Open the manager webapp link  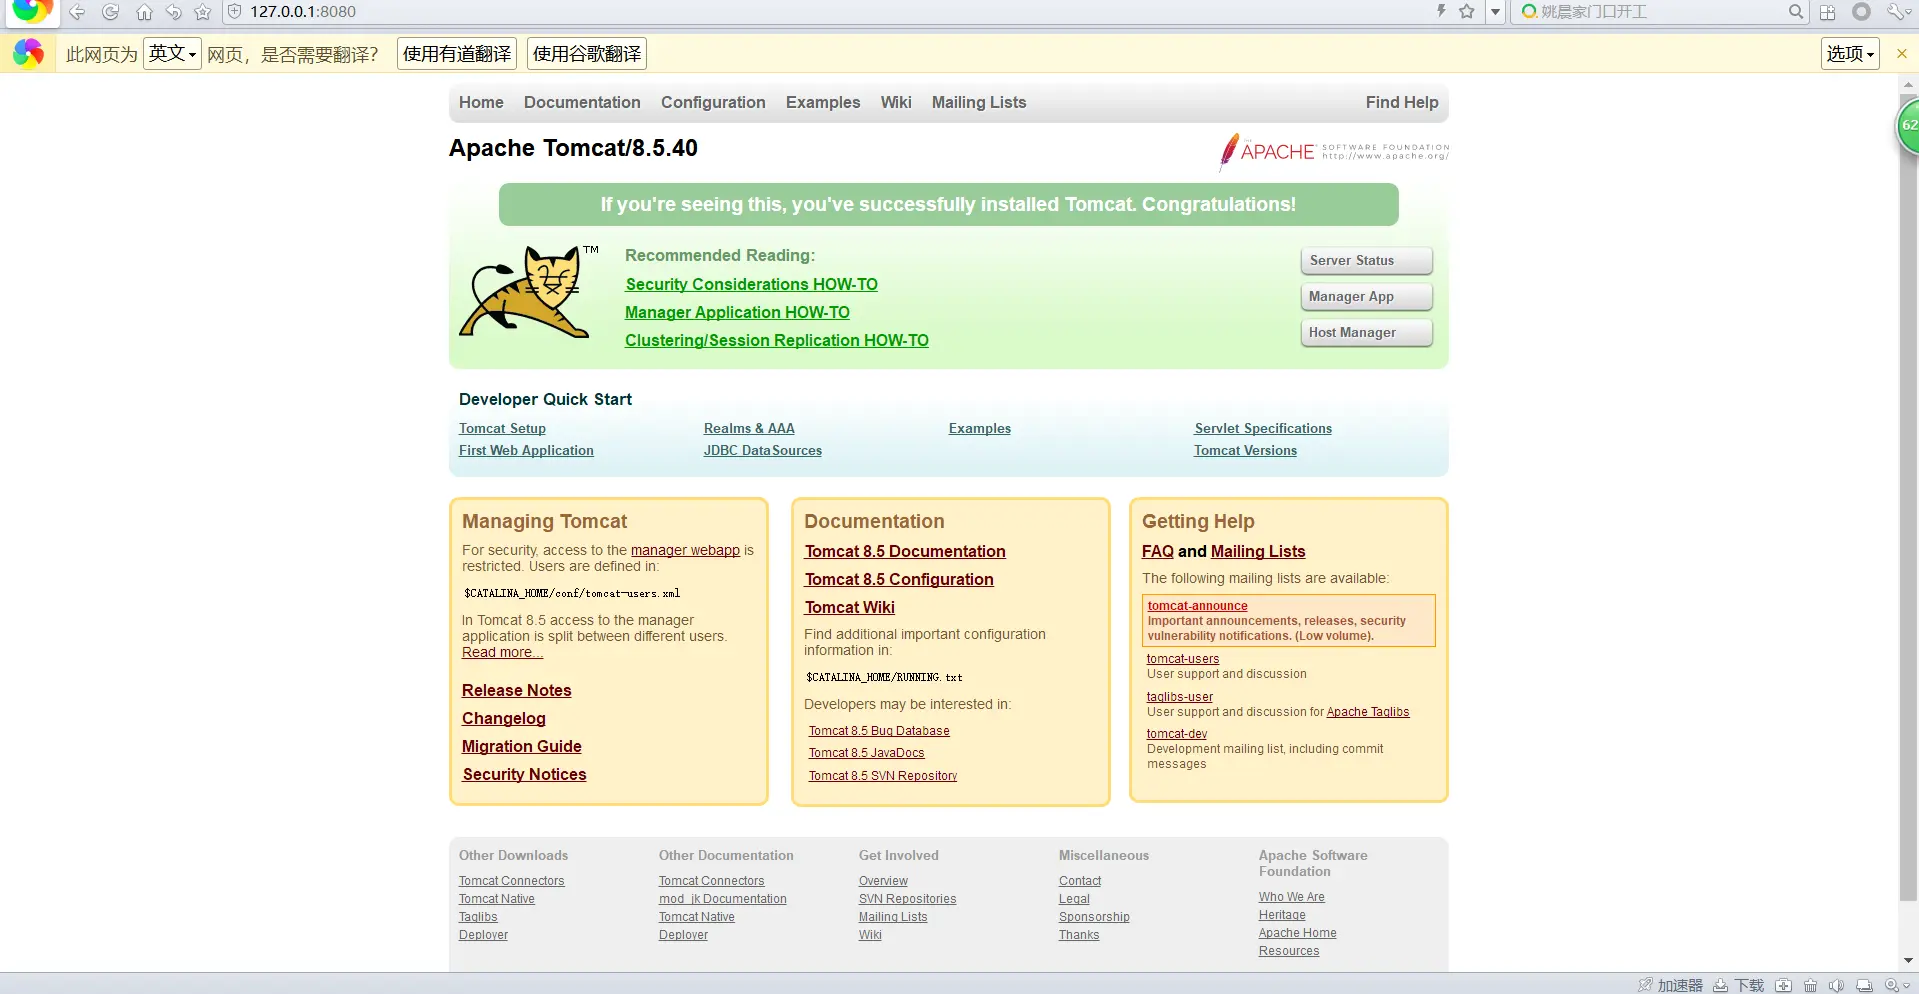(x=685, y=550)
